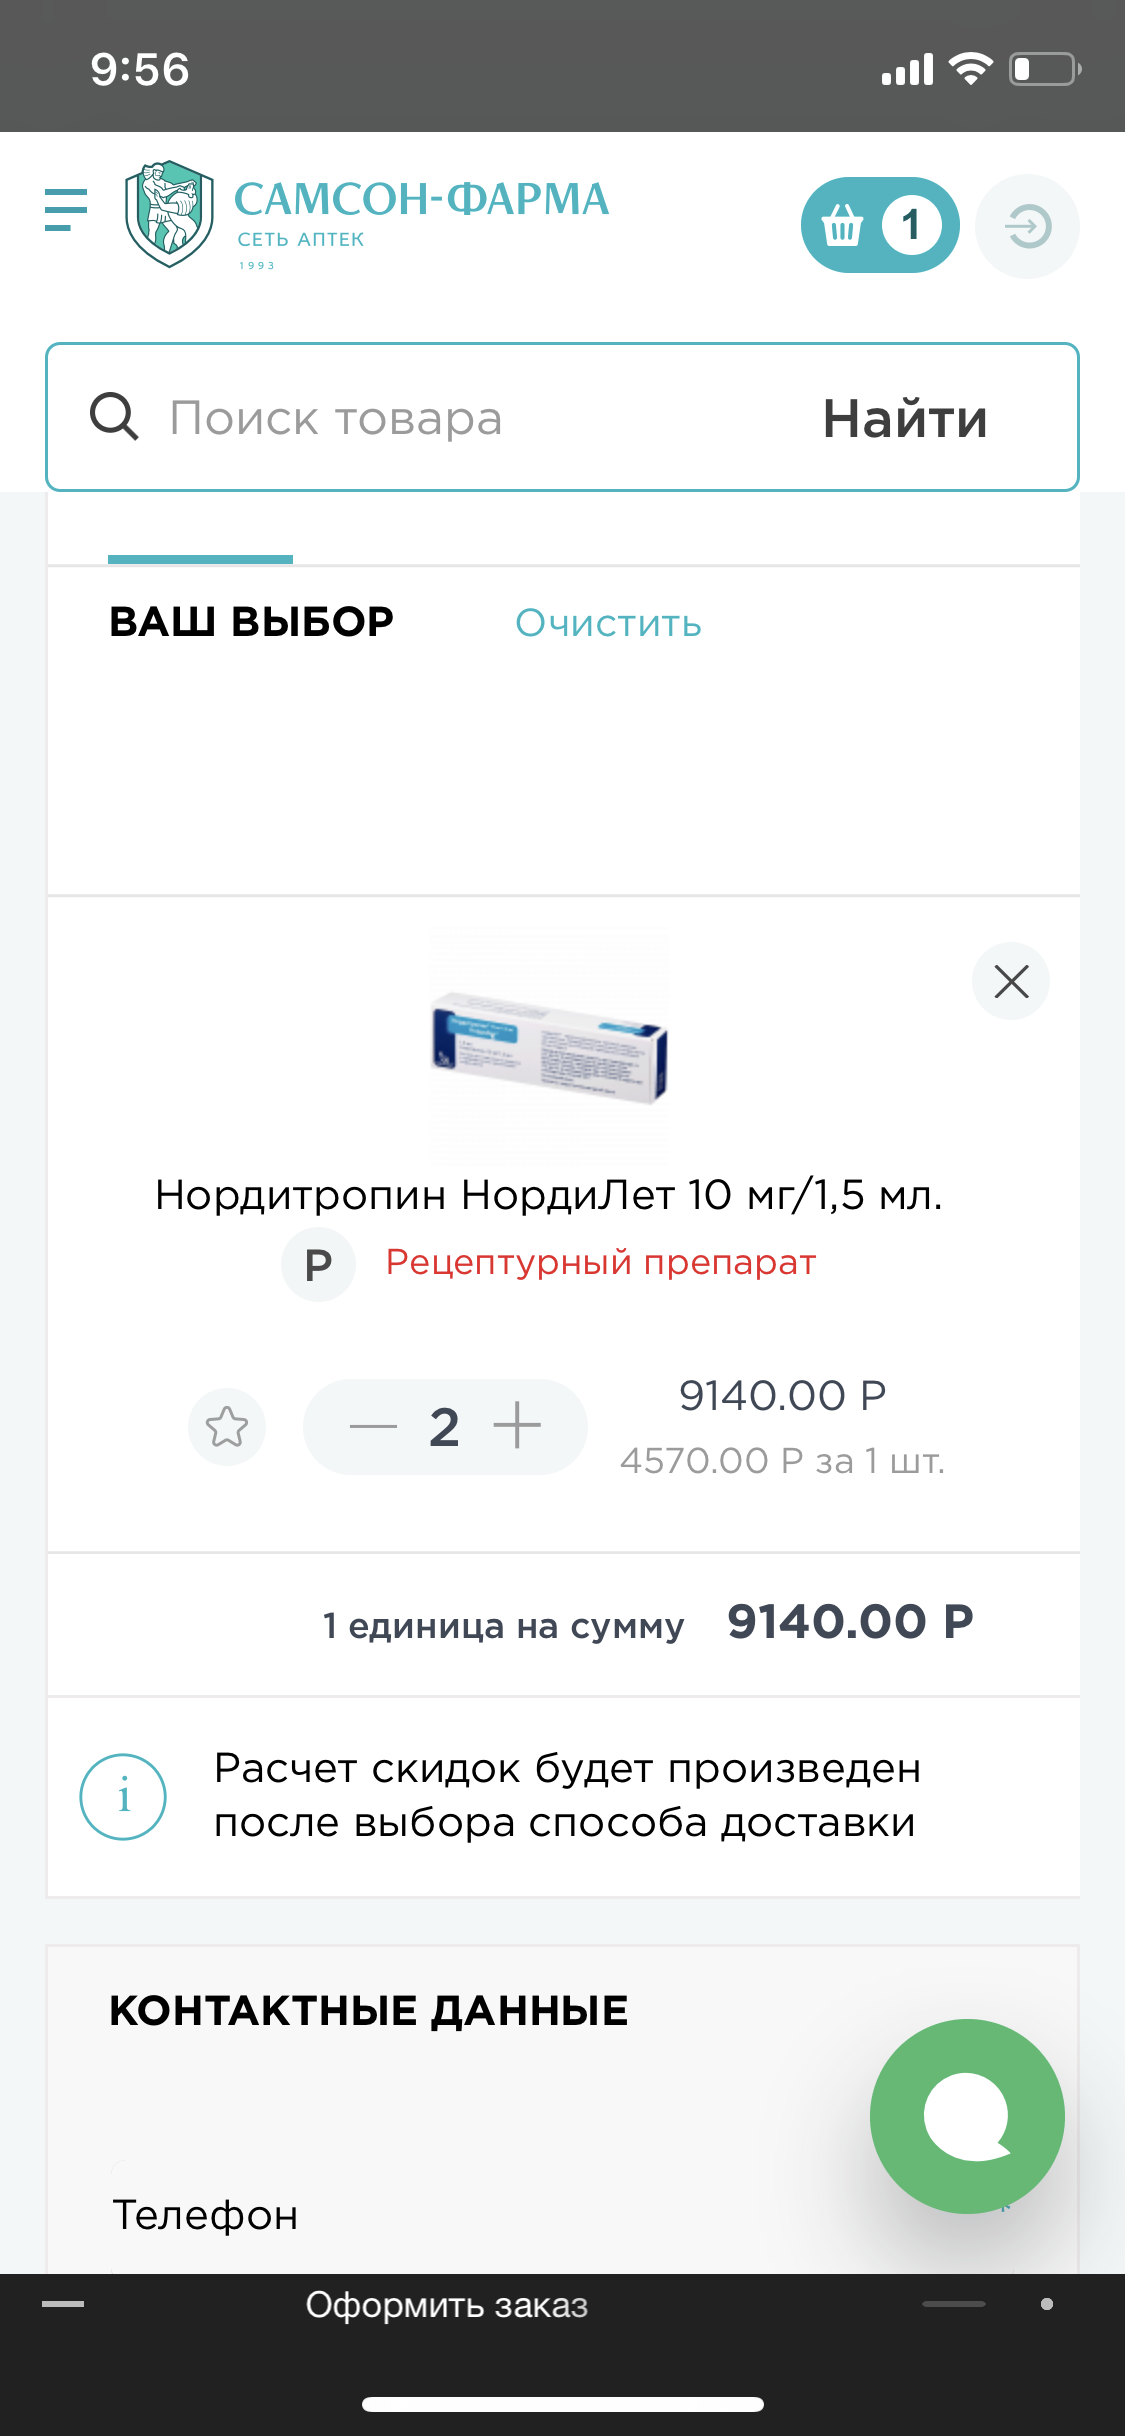1125x2436 pixels.
Task: Increase quantity with plus button
Action: click(x=517, y=1427)
